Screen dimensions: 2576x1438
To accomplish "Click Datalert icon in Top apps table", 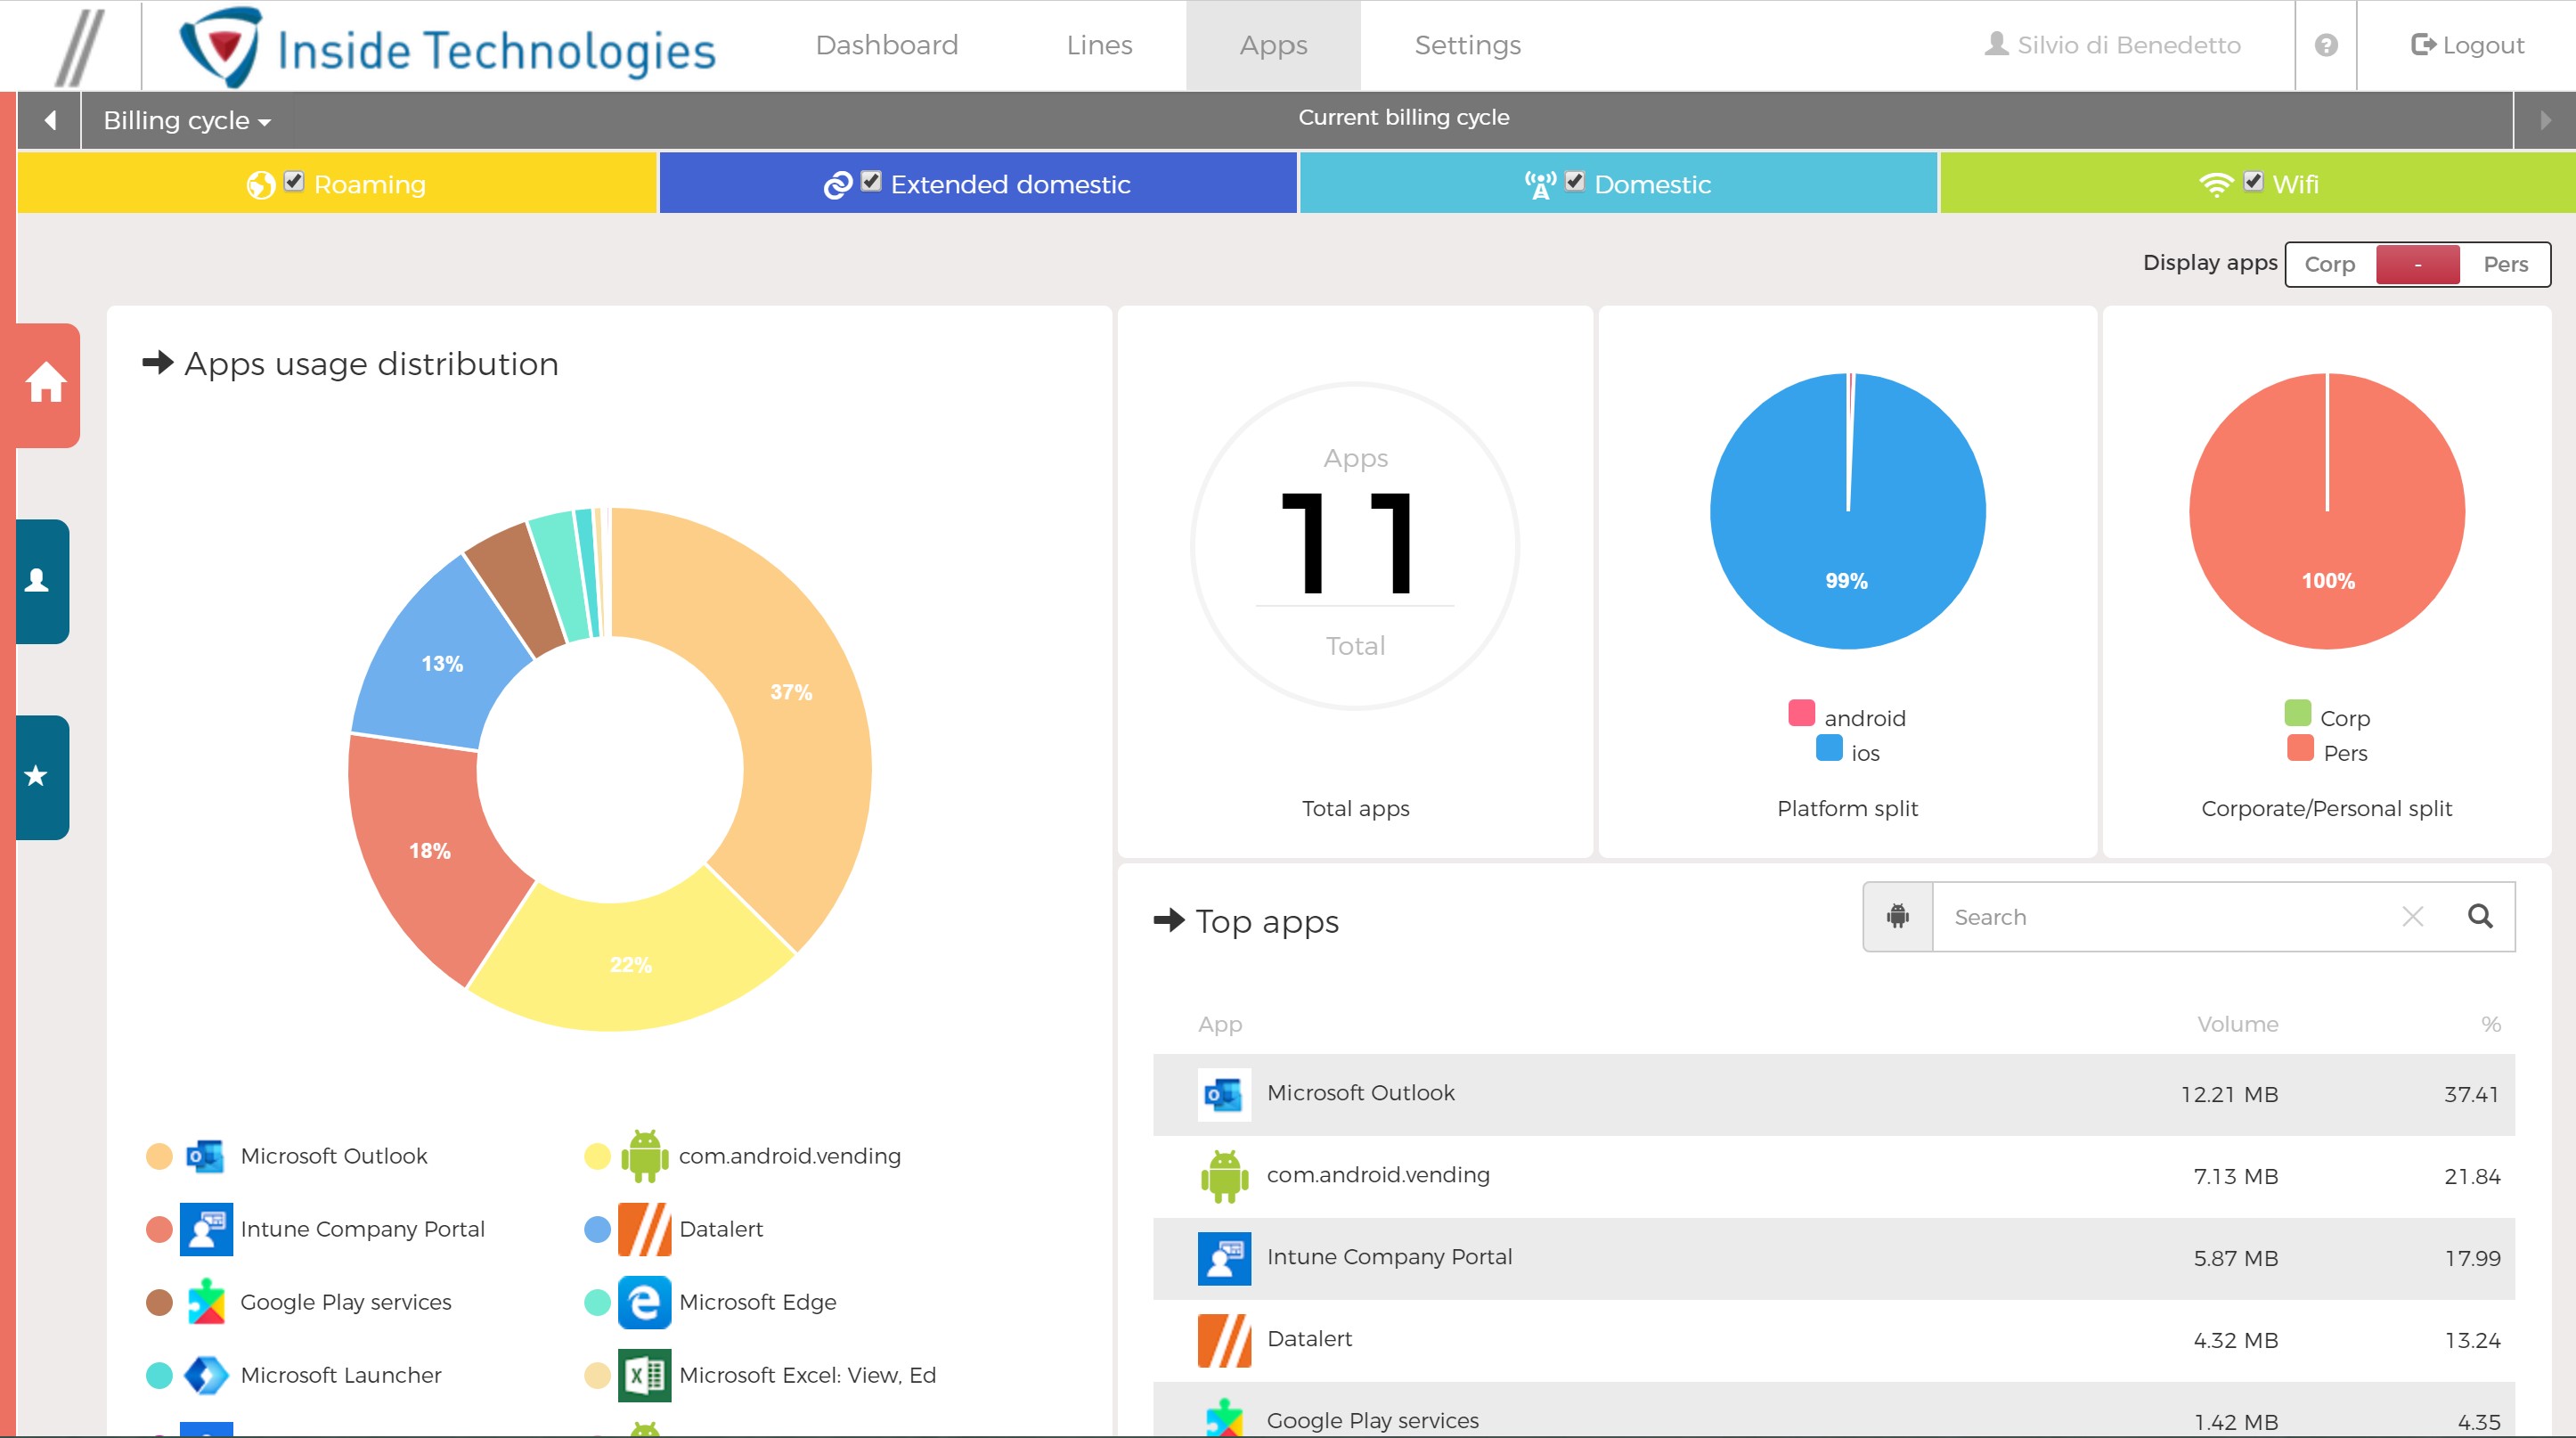I will [1224, 1340].
